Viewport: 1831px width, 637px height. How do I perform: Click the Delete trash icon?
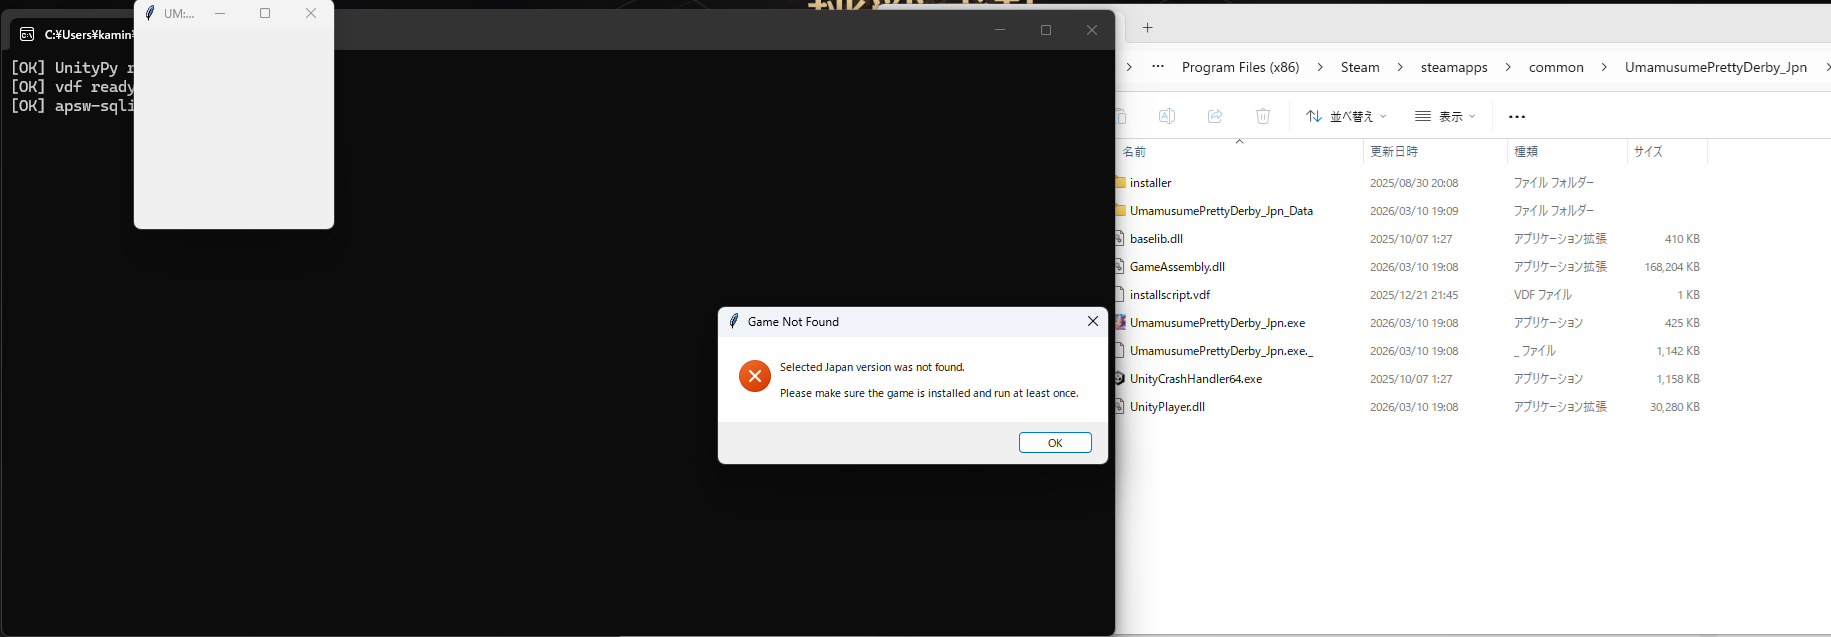(1263, 116)
